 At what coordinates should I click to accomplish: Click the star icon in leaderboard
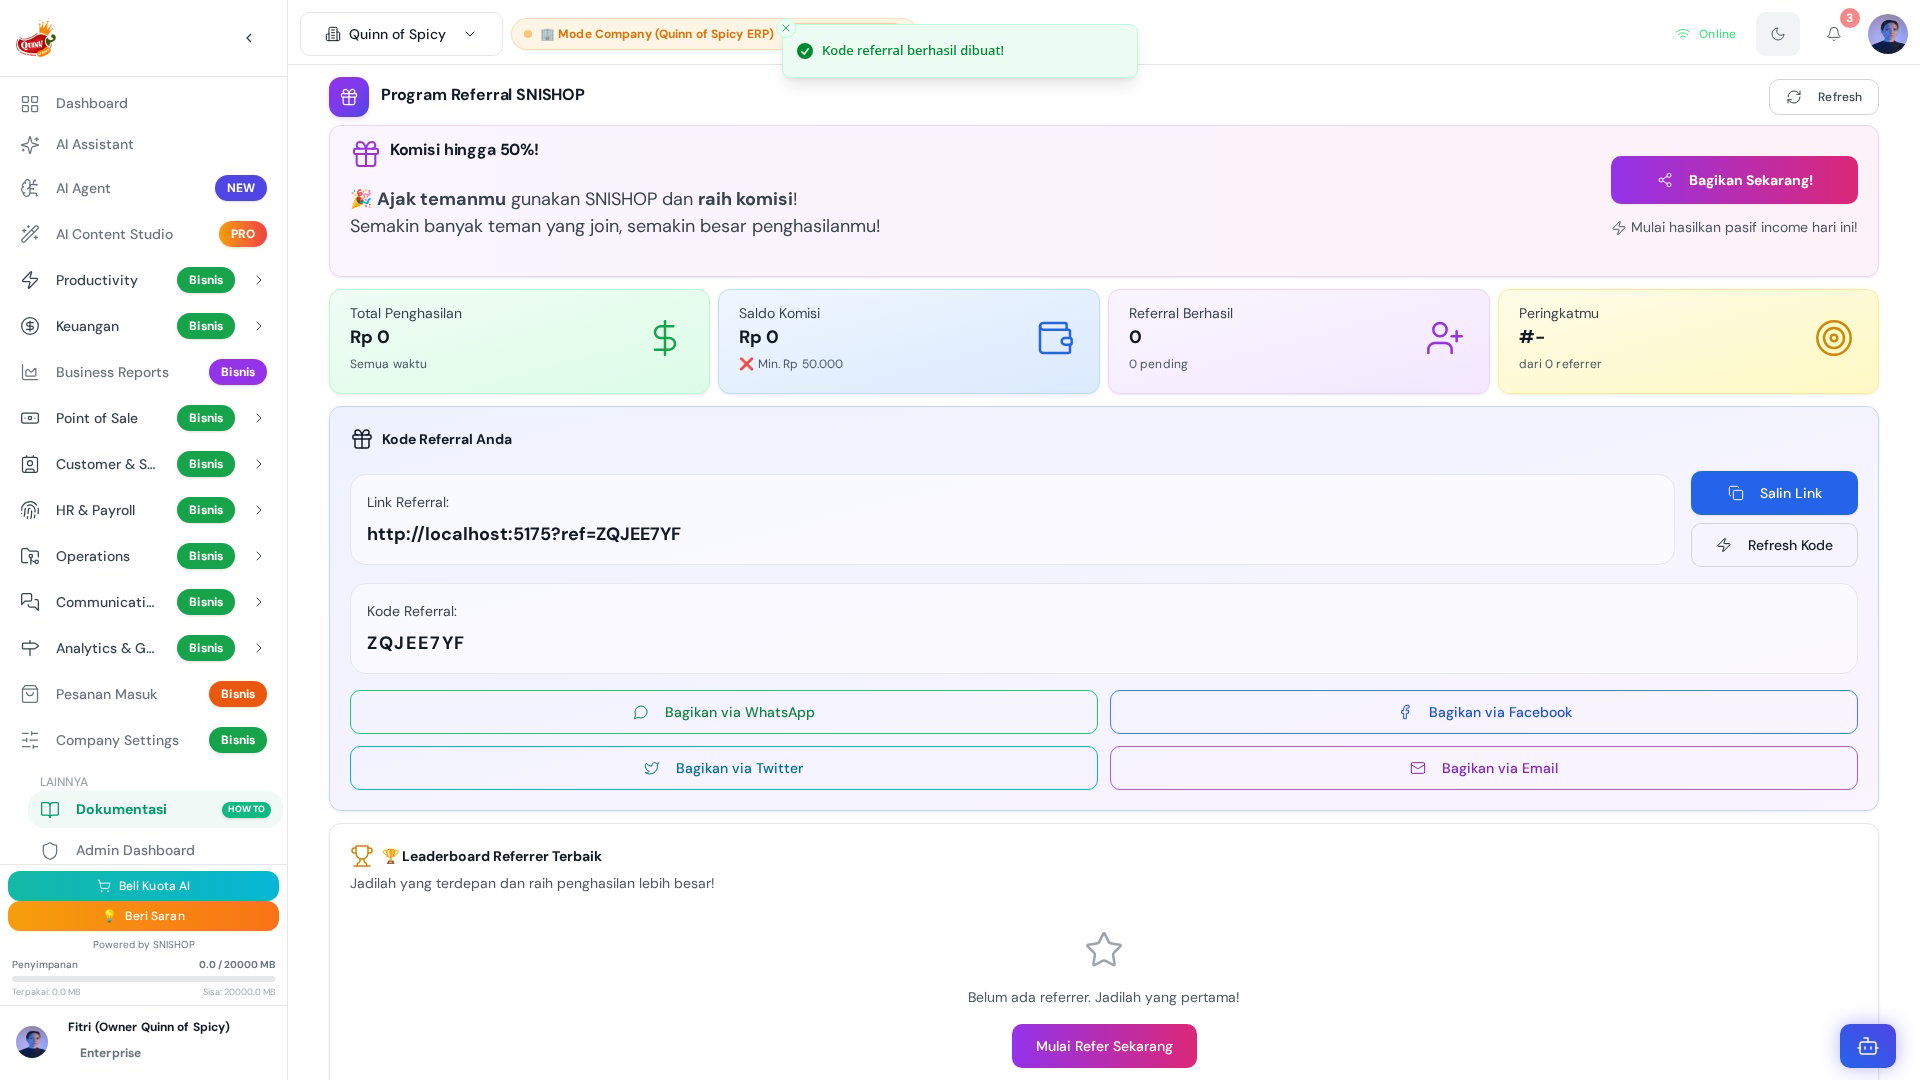pyautogui.click(x=1104, y=950)
